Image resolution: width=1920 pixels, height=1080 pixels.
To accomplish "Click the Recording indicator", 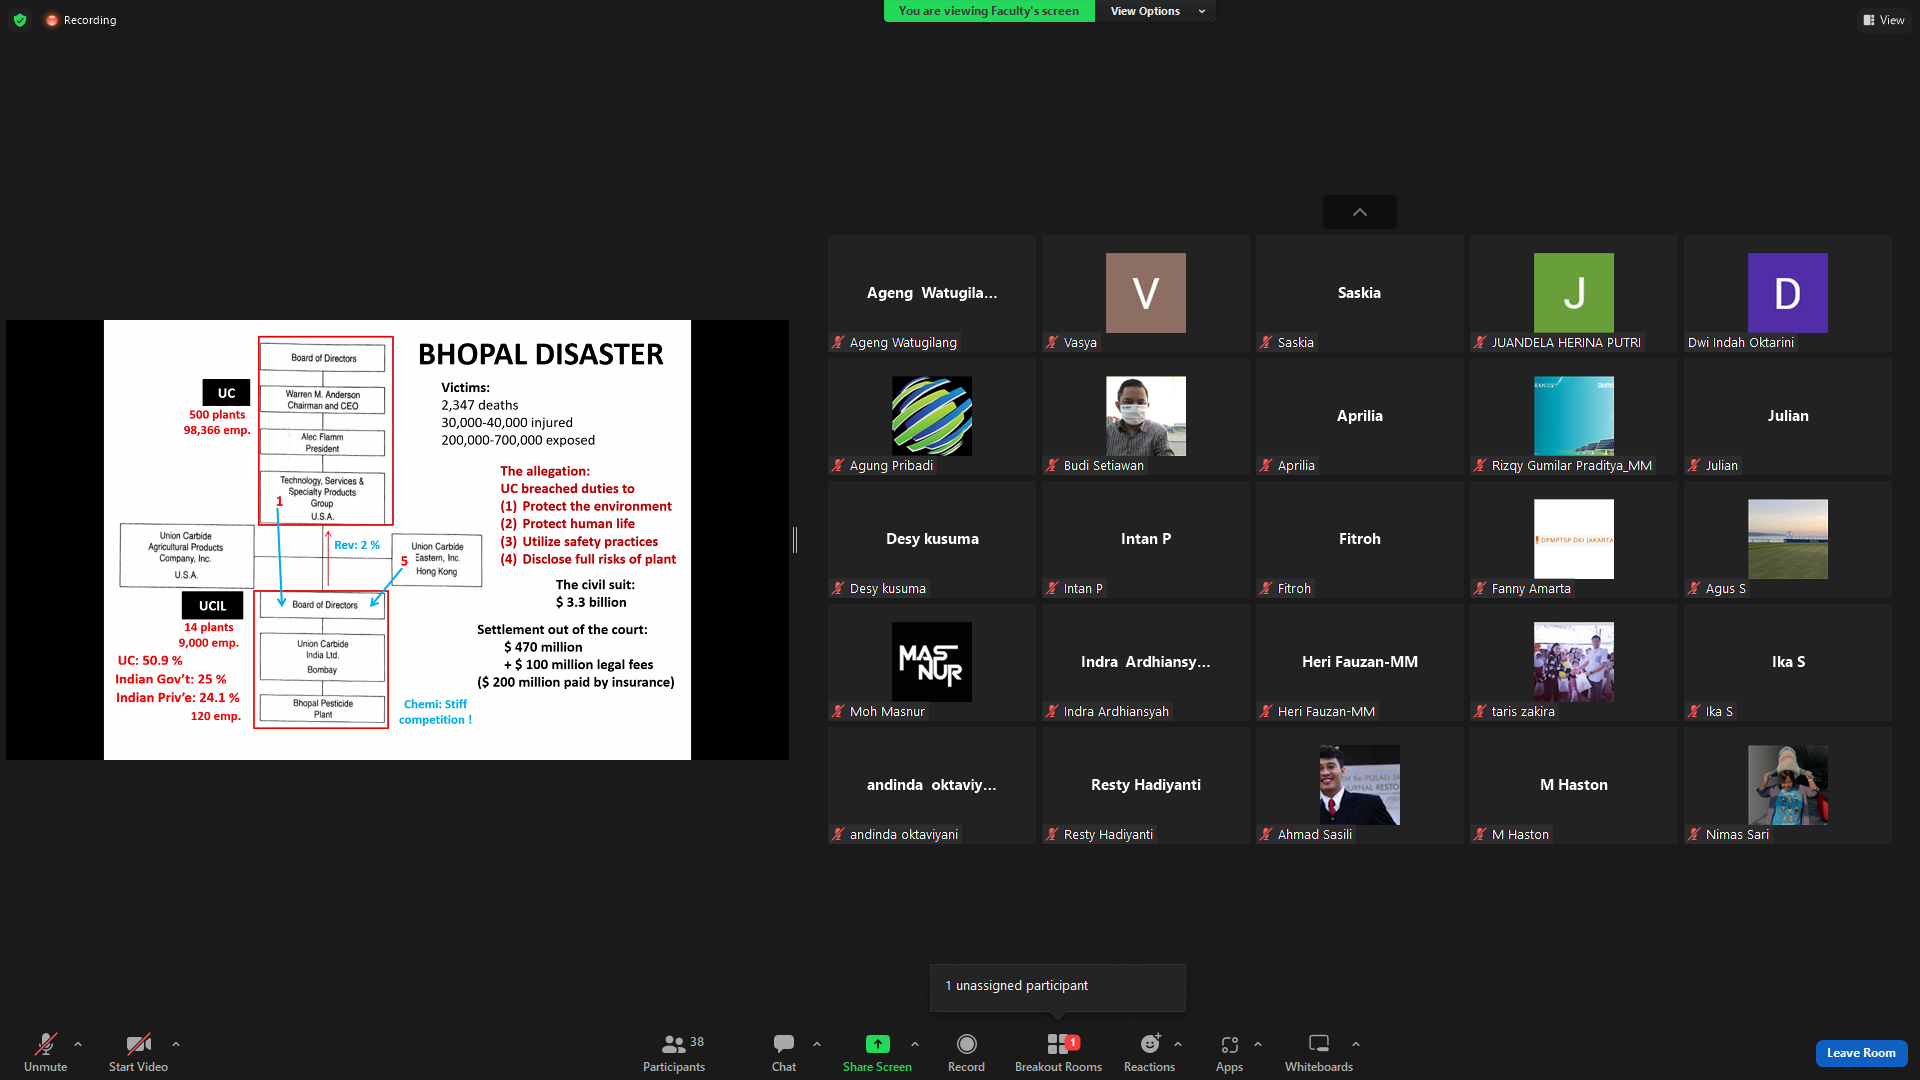I will point(81,20).
